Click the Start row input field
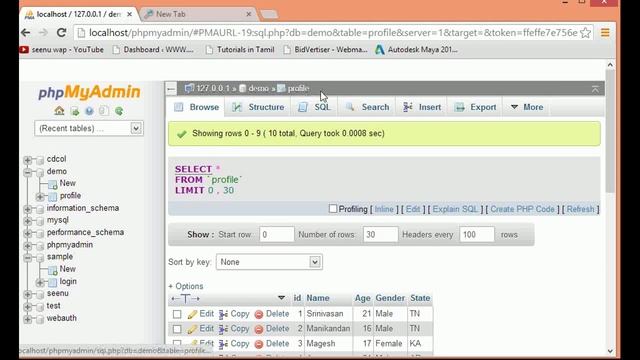This screenshot has width=640, height=360. (276, 234)
